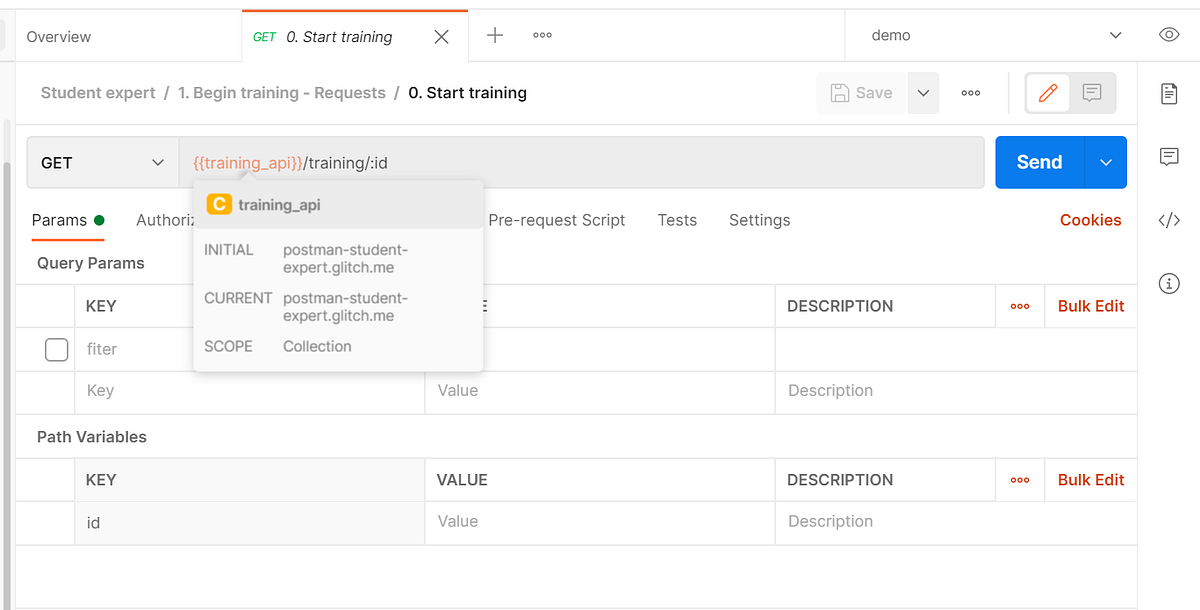This screenshot has width=1200, height=610.
Task: Open request actions three-dot menu beside Save
Action: 970,93
